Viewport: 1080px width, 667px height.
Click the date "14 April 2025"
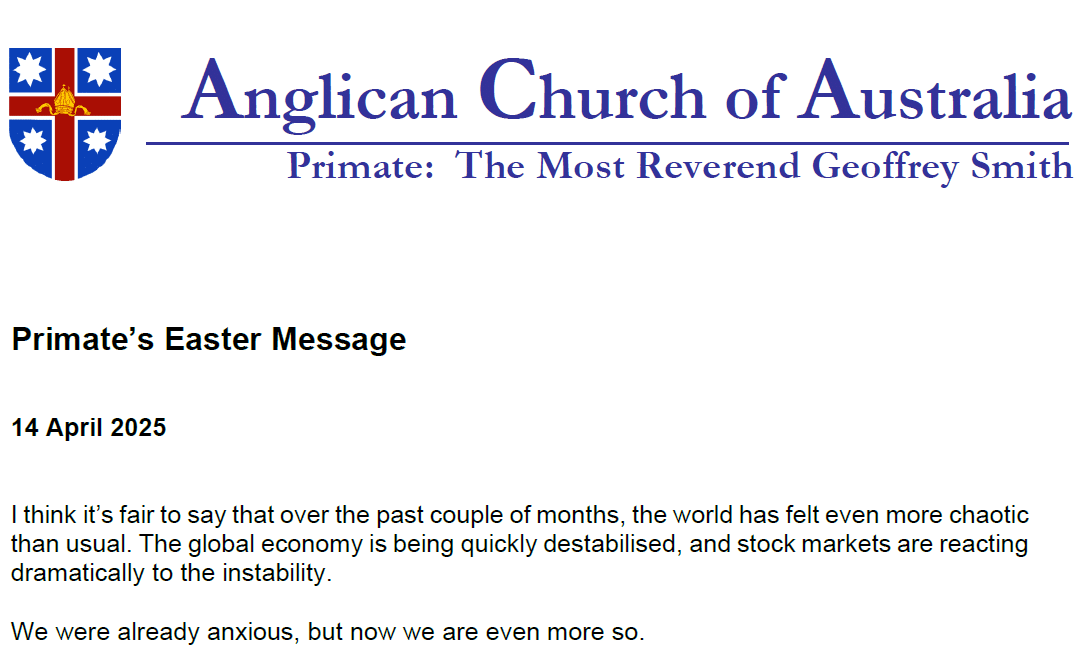pos(89,428)
